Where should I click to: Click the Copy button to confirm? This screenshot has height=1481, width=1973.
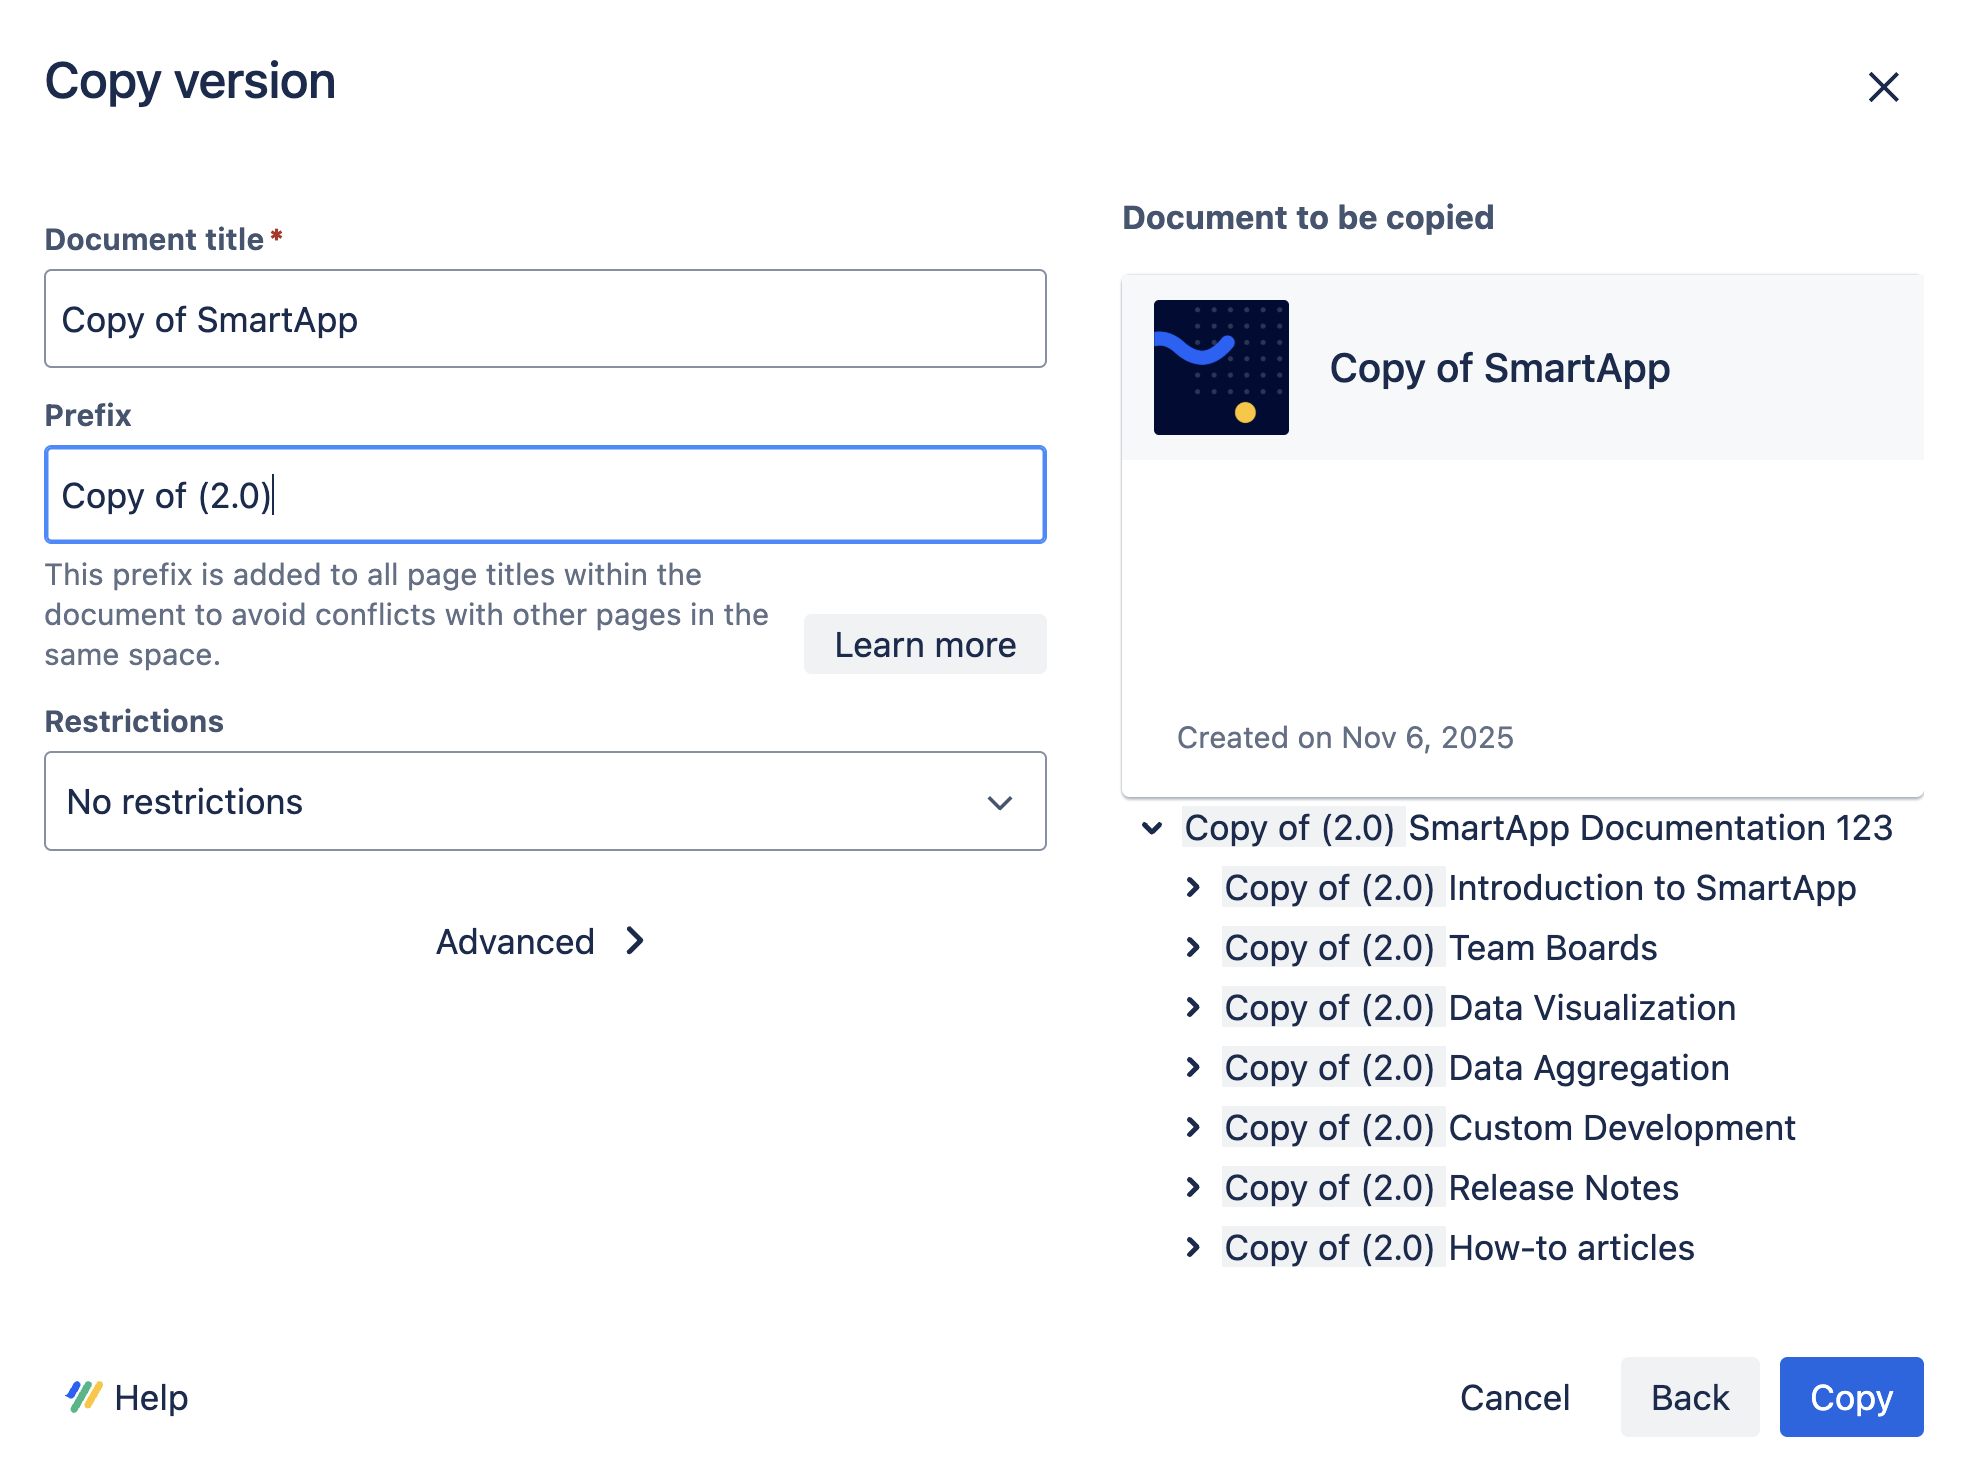point(1851,1397)
